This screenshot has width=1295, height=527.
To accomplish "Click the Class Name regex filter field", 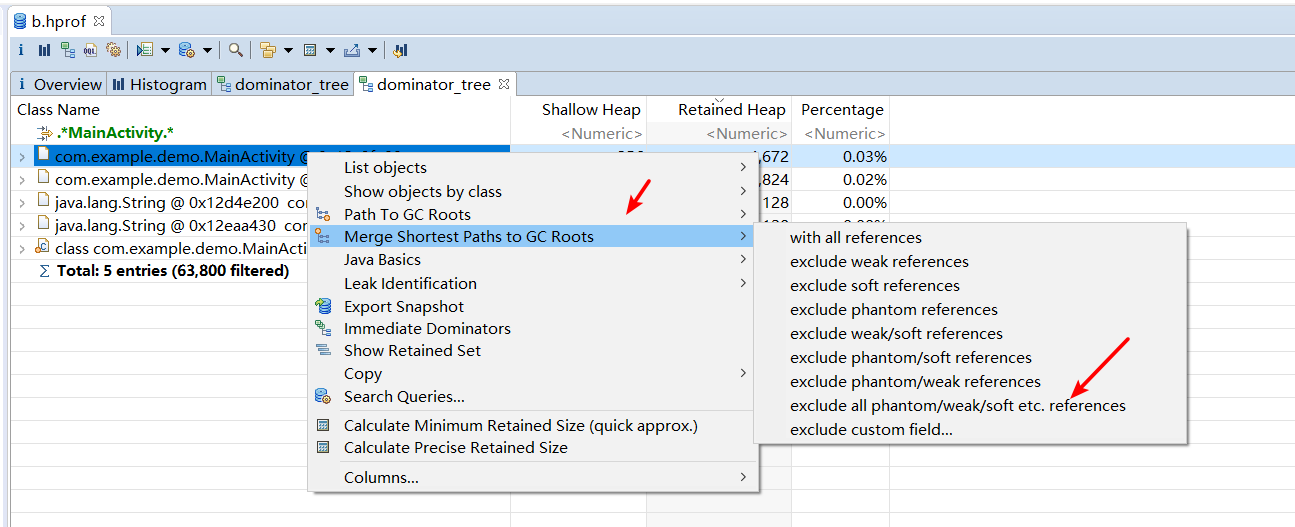I will coord(260,133).
